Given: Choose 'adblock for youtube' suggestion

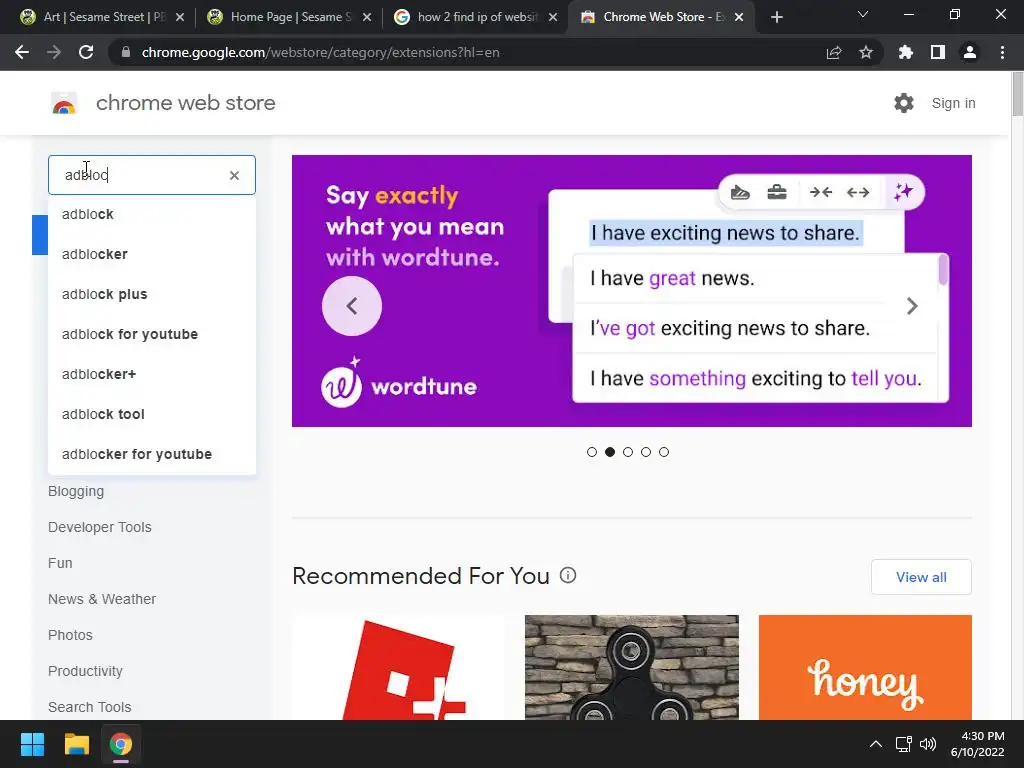Looking at the screenshot, I should click(x=152, y=334).
